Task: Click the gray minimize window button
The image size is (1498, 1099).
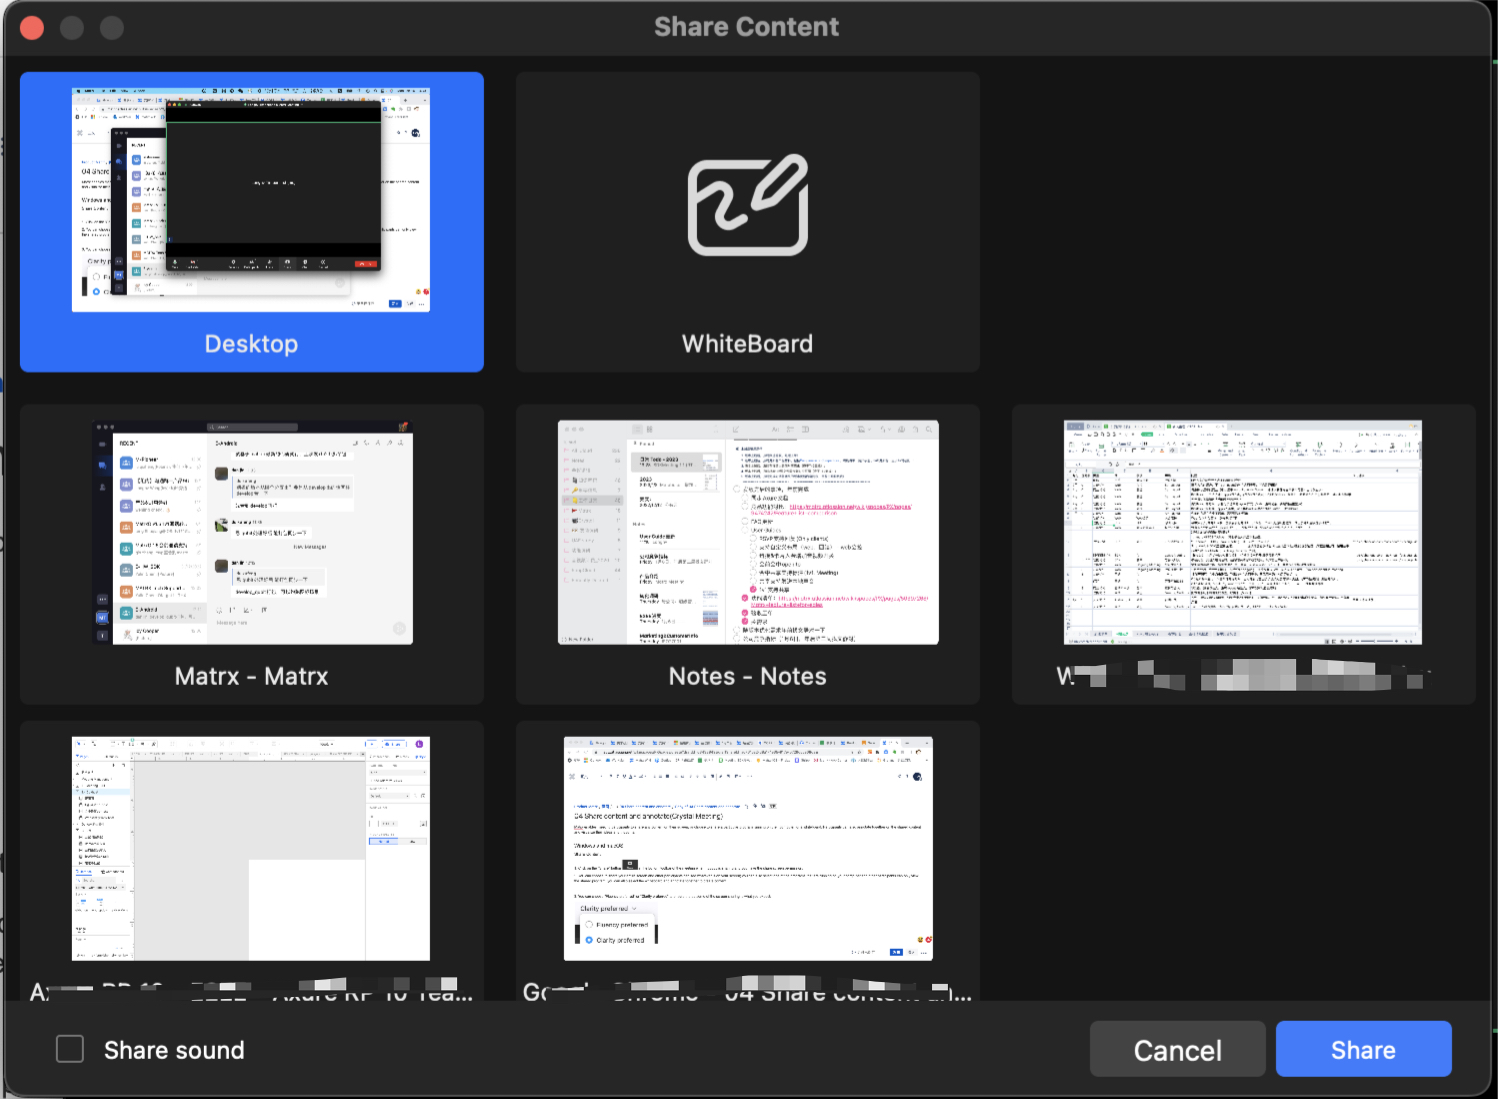Action: coord(72,27)
